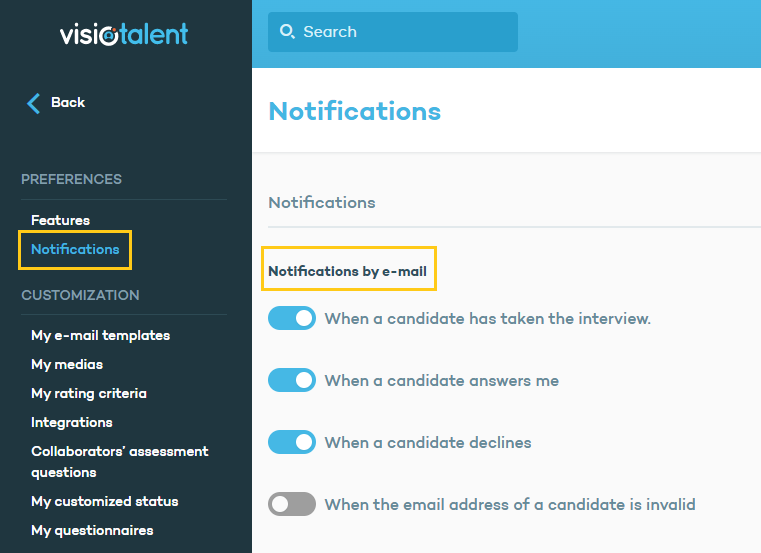The width and height of the screenshot is (761, 553).
Task: Type in the Search field
Action: pos(400,32)
